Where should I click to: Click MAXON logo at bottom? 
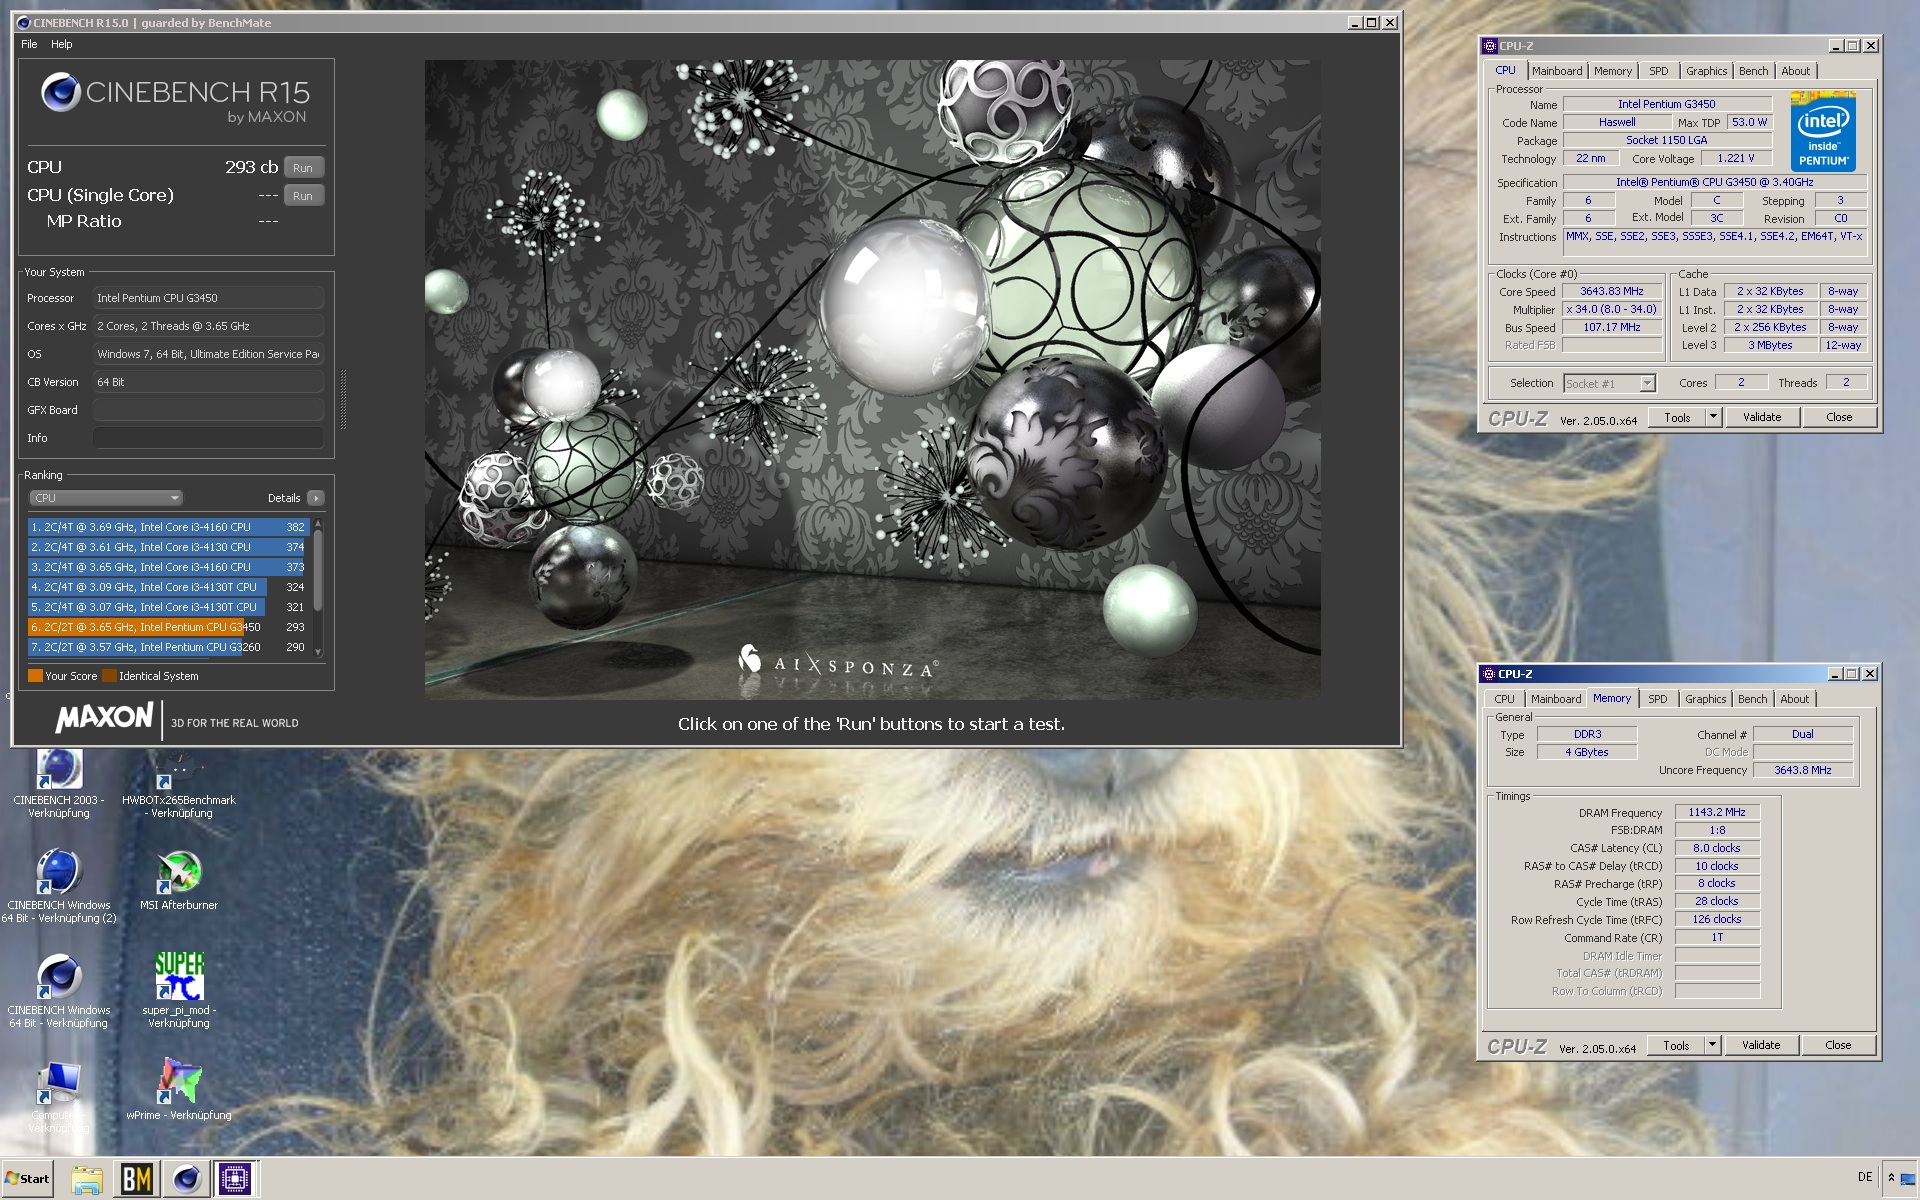pos(104,718)
